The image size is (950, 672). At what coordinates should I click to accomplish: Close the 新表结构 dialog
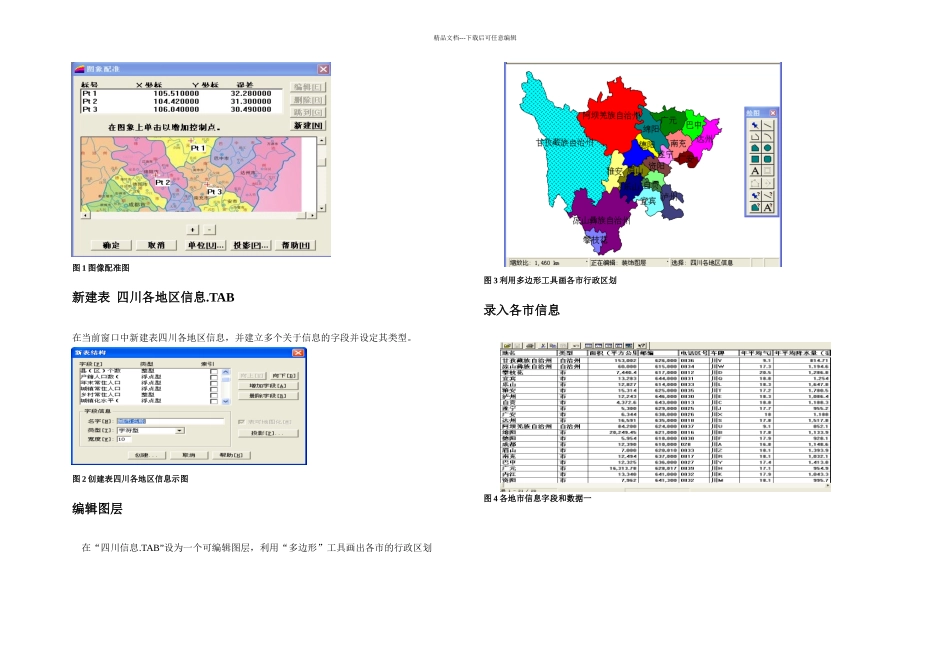tap(298, 353)
